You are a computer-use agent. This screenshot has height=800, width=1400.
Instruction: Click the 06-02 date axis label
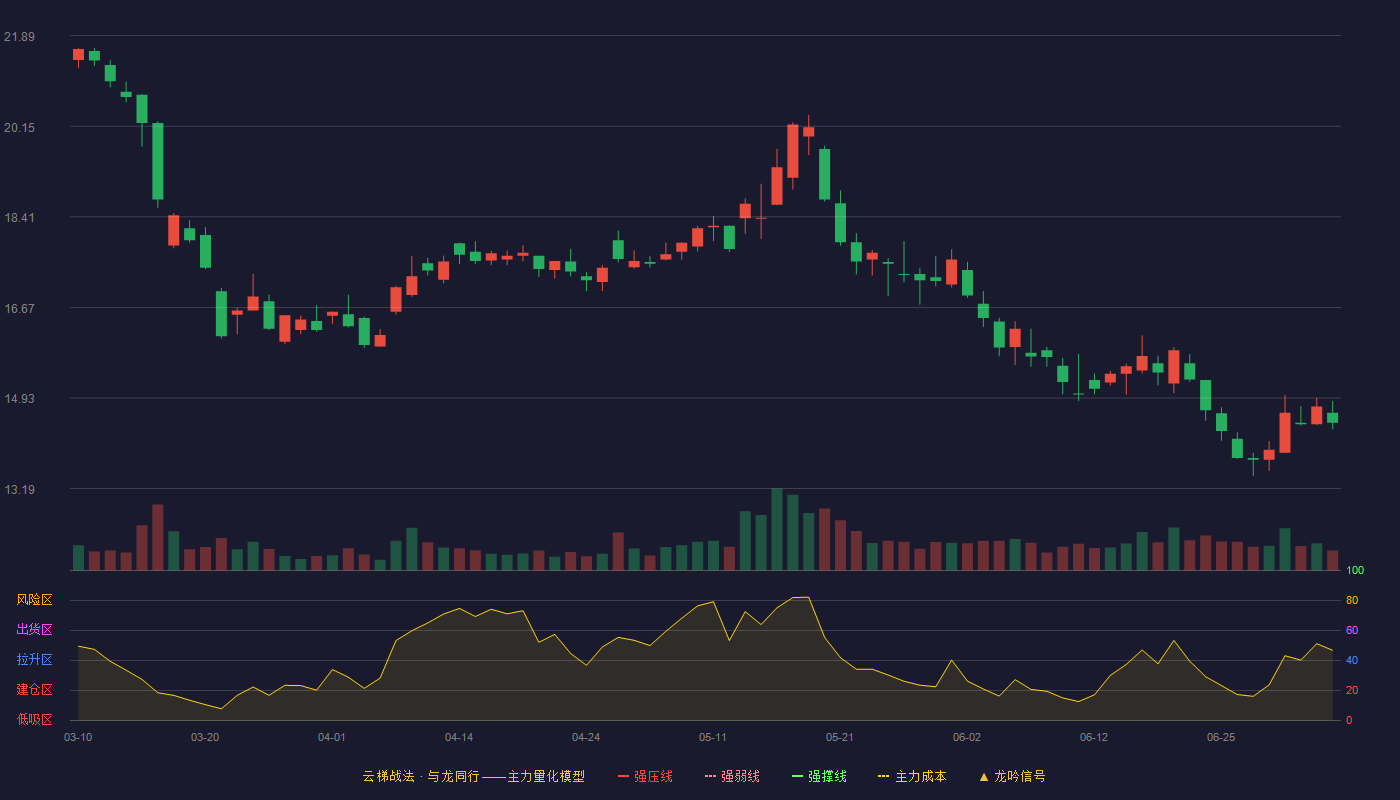coord(967,737)
